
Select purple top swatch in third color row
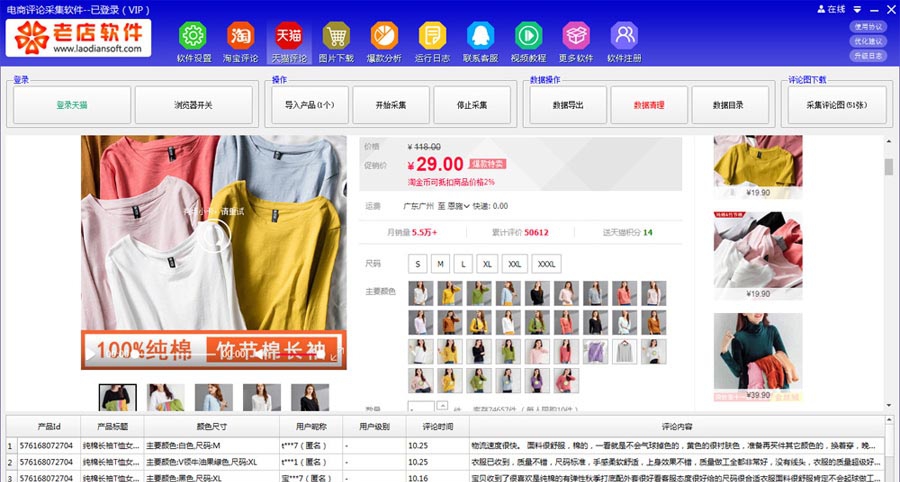(x=595, y=351)
